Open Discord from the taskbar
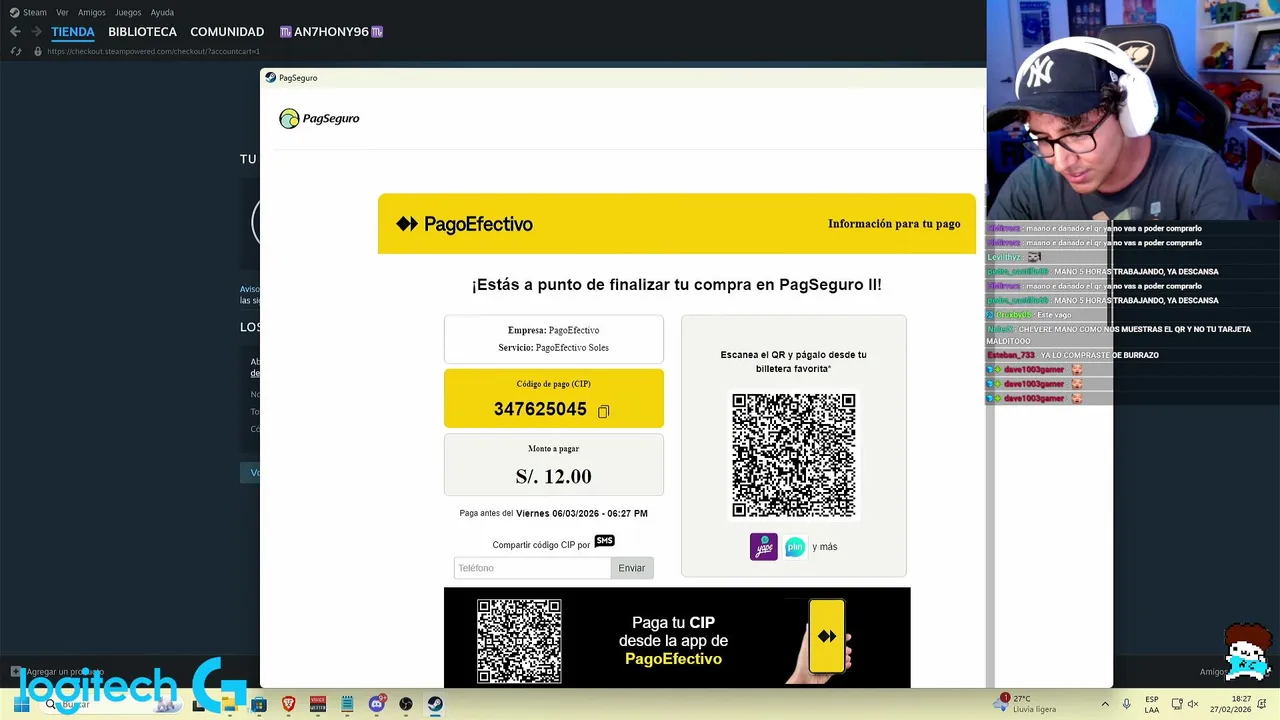 click(377, 704)
